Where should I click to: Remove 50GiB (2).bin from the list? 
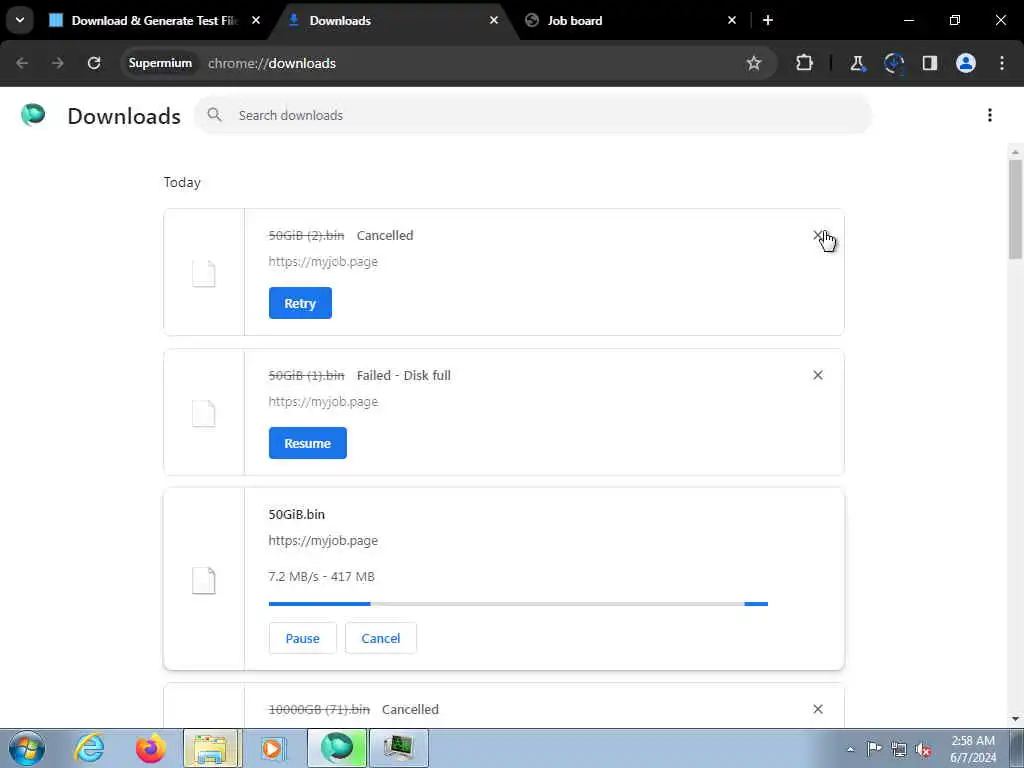tap(818, 235)
